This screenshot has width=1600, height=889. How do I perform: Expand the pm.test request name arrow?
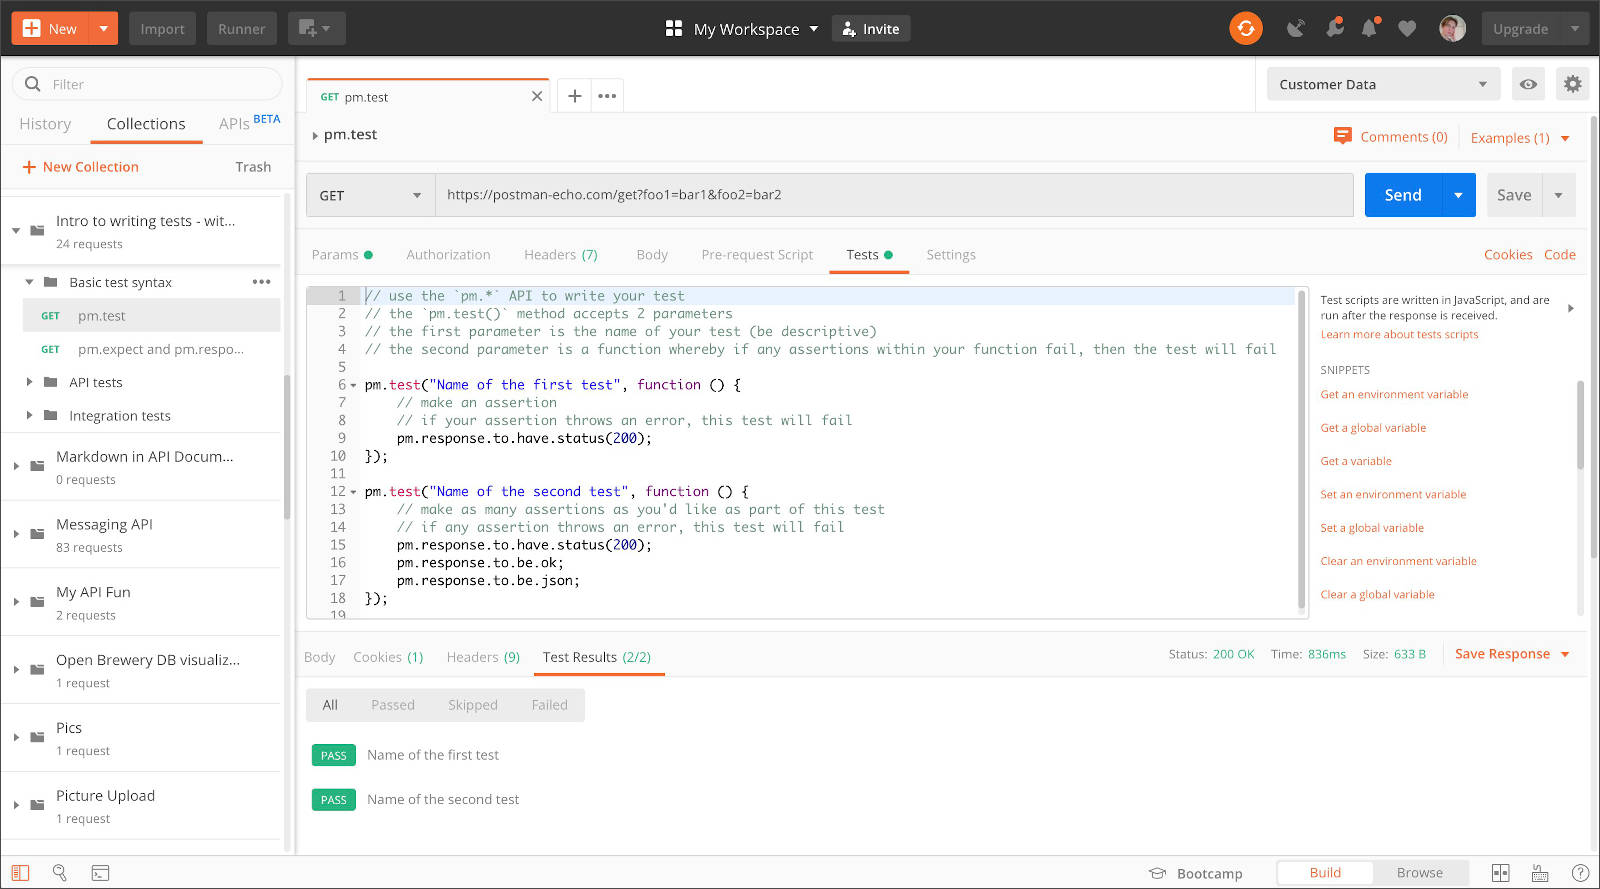click(x=315, y=136)
